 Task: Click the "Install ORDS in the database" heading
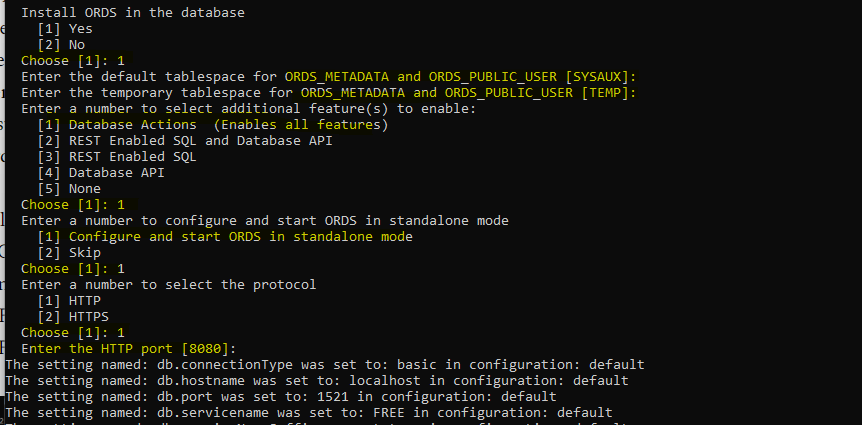point(133,13)
